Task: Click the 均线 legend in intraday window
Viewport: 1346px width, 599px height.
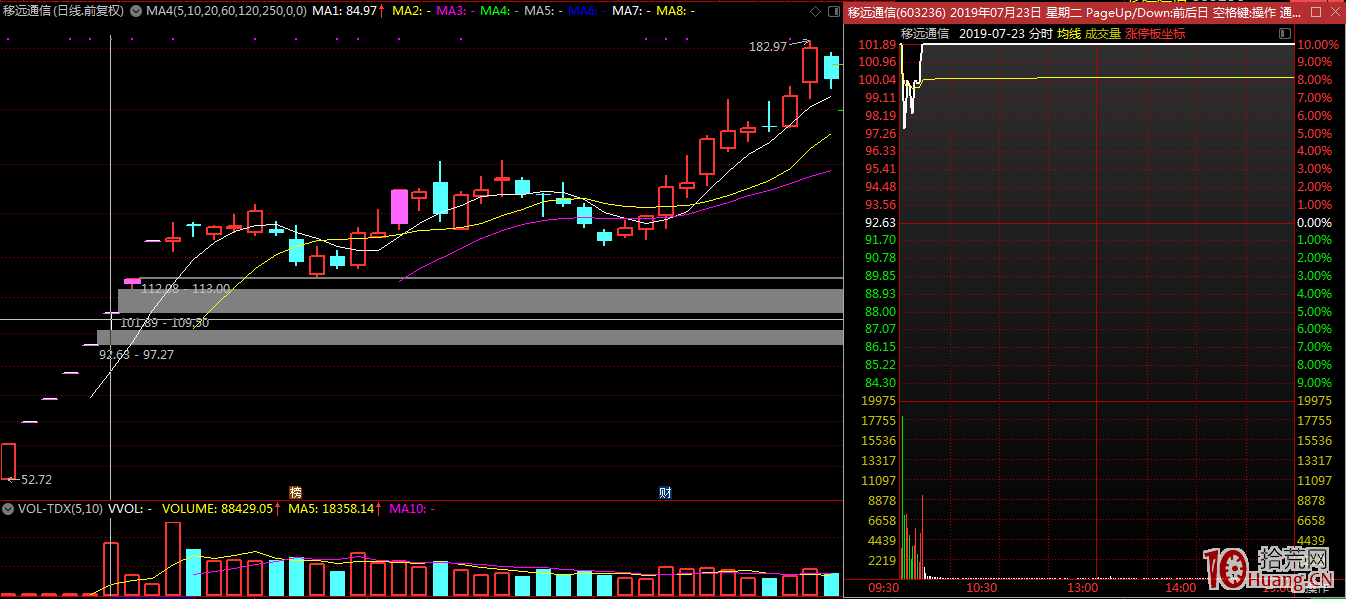Action: (x=1069, y=33)
